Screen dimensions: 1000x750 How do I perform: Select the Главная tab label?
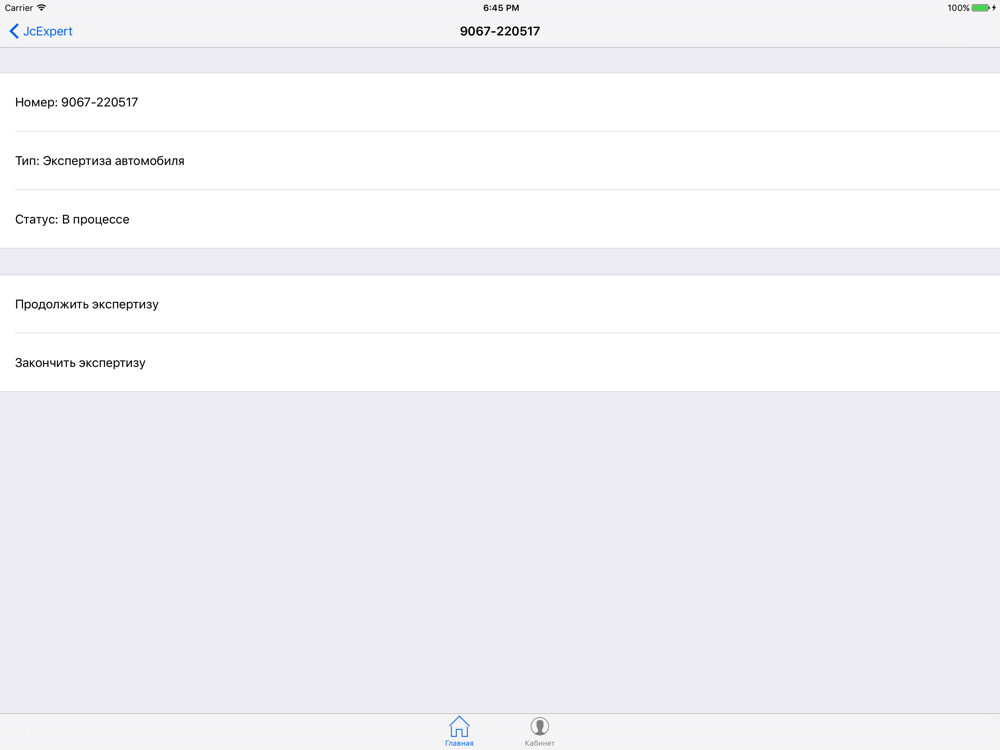pos(459,743)
